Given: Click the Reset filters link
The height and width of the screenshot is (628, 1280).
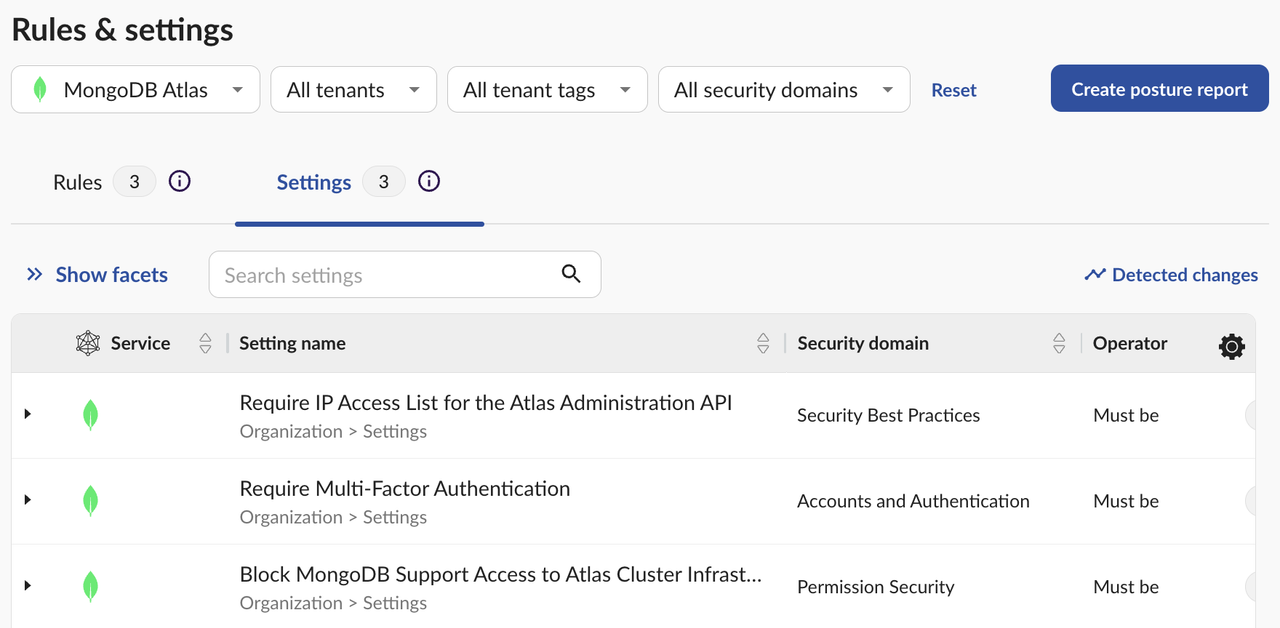Looking at the screenshot, I should click(953, 90).
